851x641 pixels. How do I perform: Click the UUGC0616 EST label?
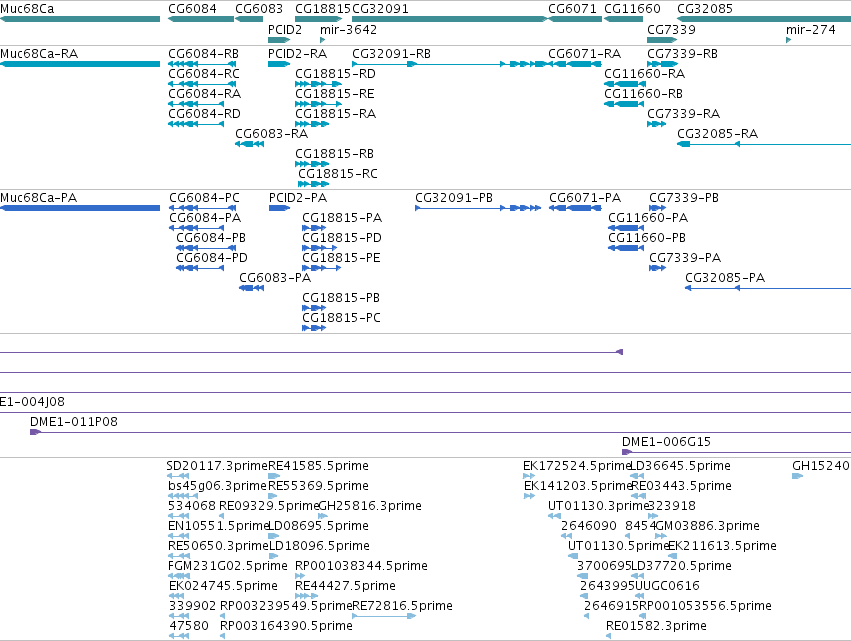667,586
